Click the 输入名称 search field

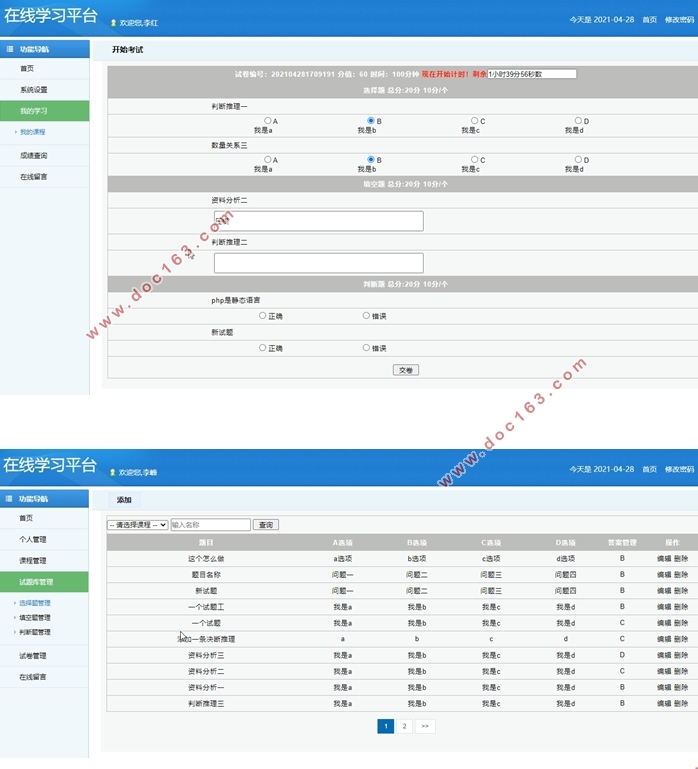pyautogui.click(x=210, y=525)
